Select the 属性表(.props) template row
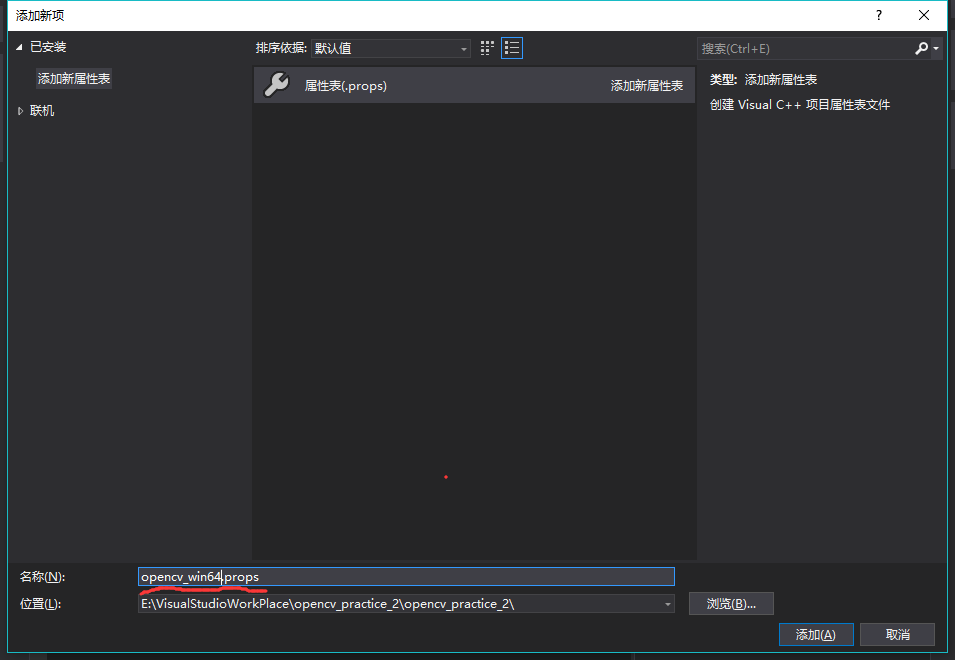 click(x=474, y=85)
